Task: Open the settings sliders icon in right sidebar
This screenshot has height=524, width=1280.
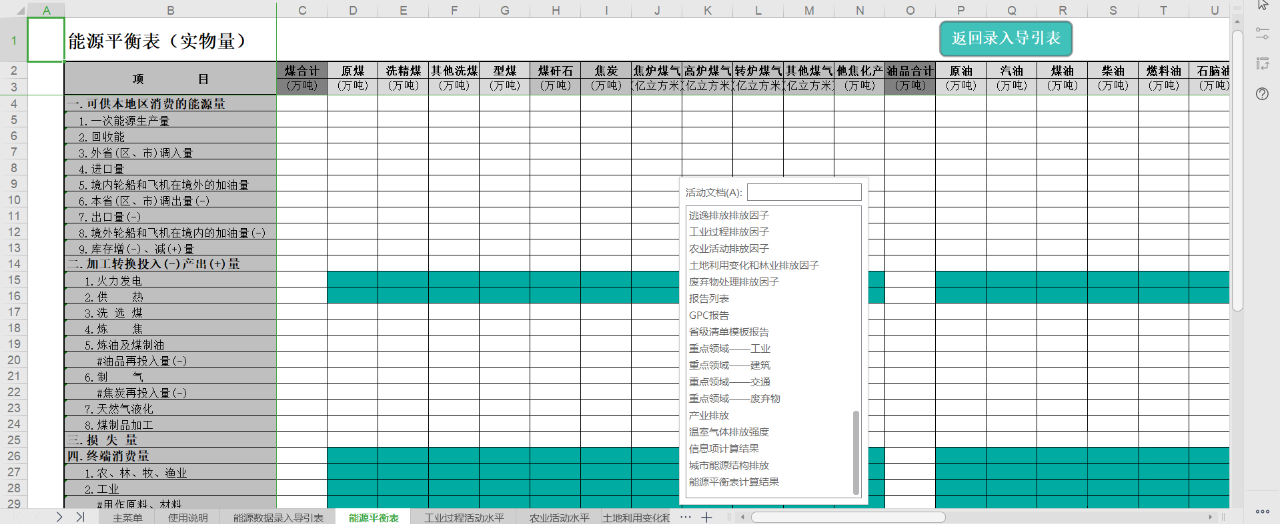Action: (1262, 33)
